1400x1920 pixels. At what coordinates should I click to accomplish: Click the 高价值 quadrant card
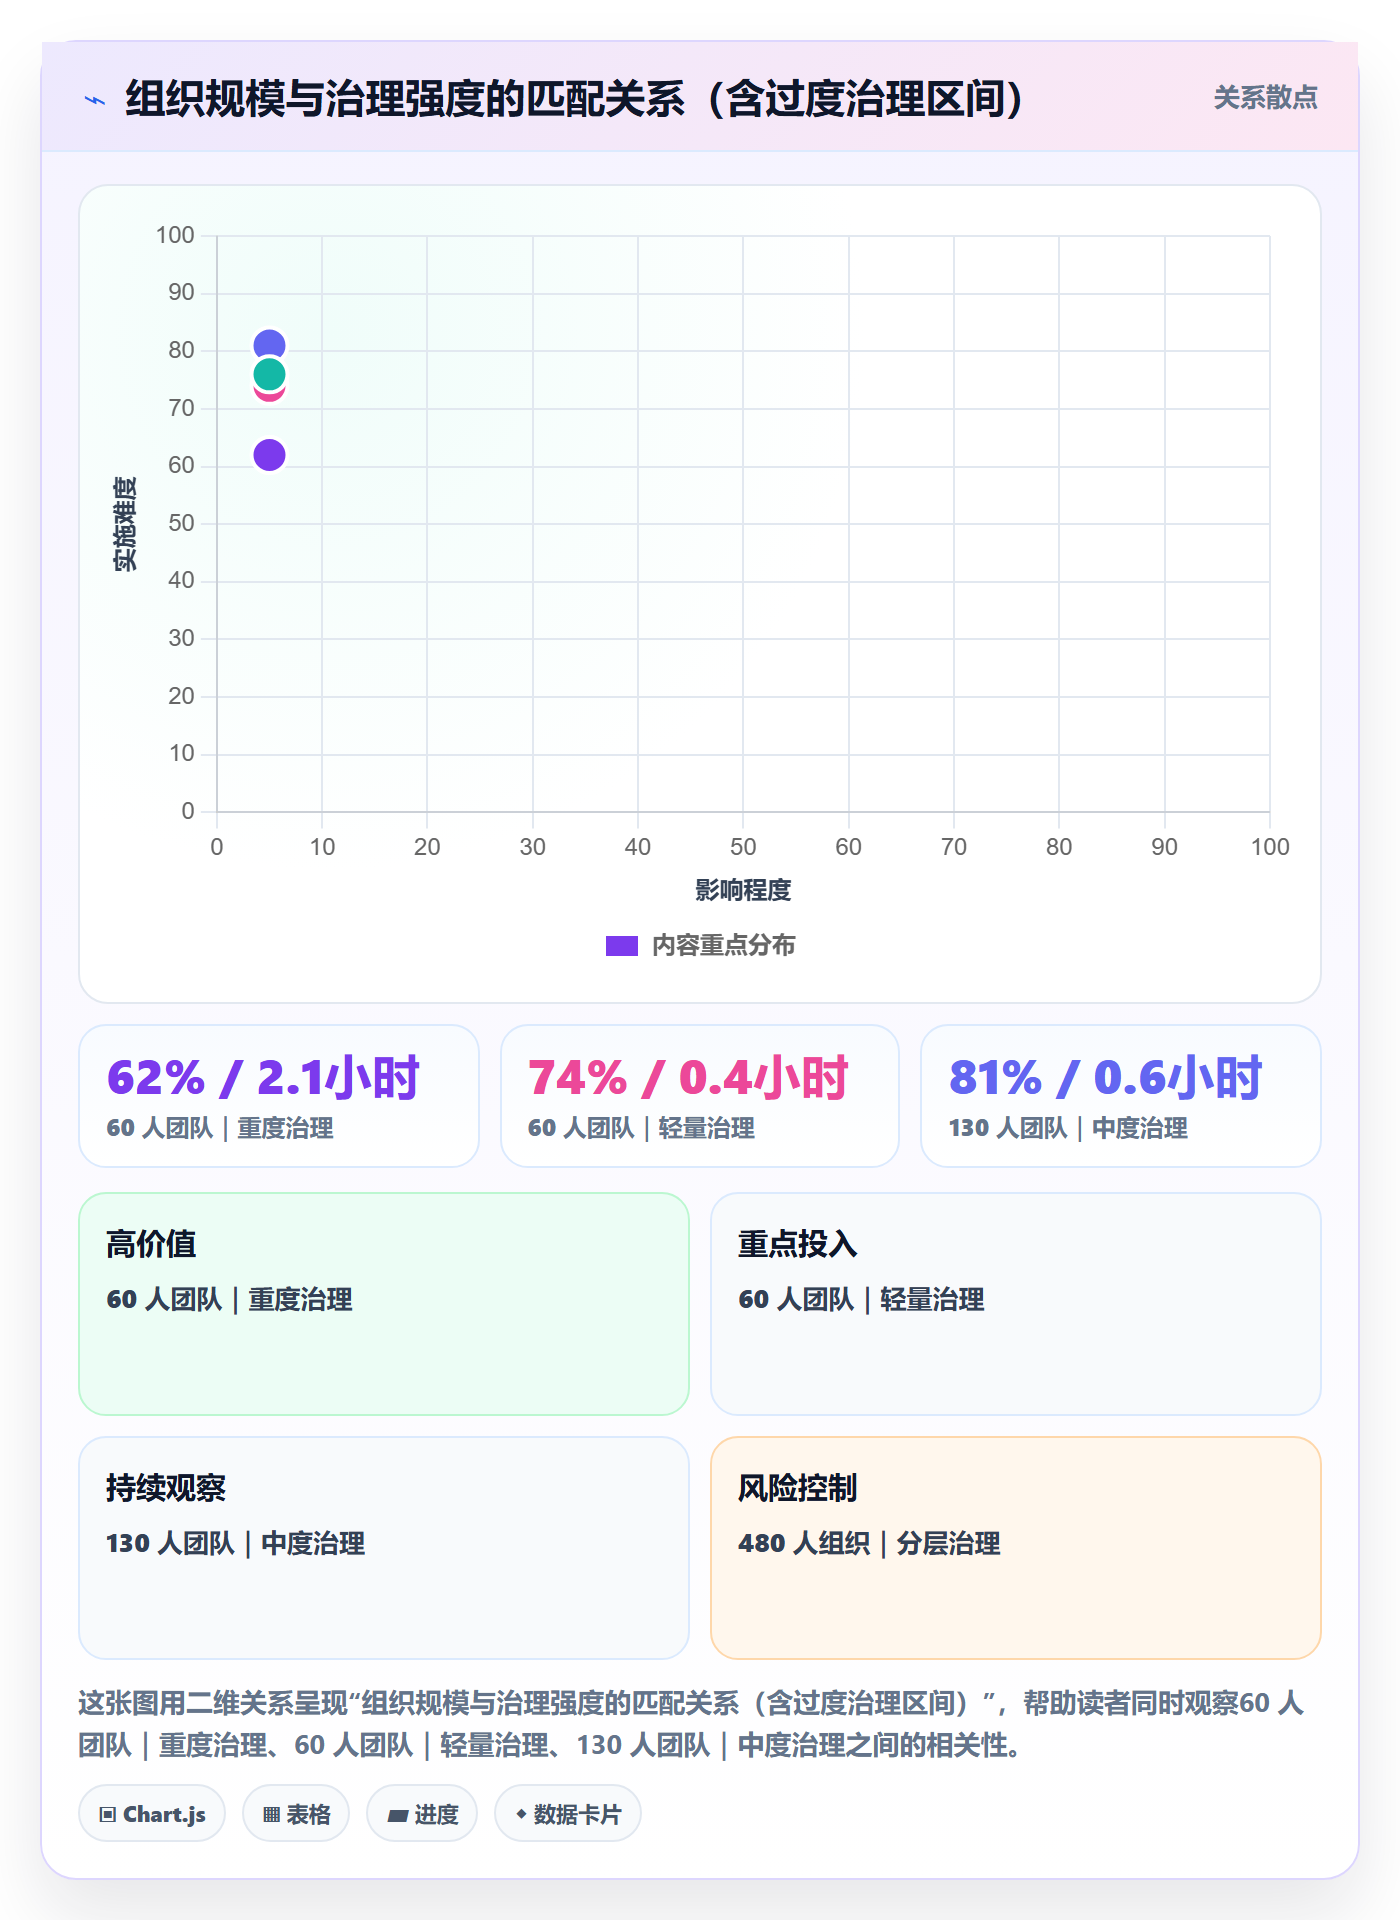click(x=384, y=1304)
